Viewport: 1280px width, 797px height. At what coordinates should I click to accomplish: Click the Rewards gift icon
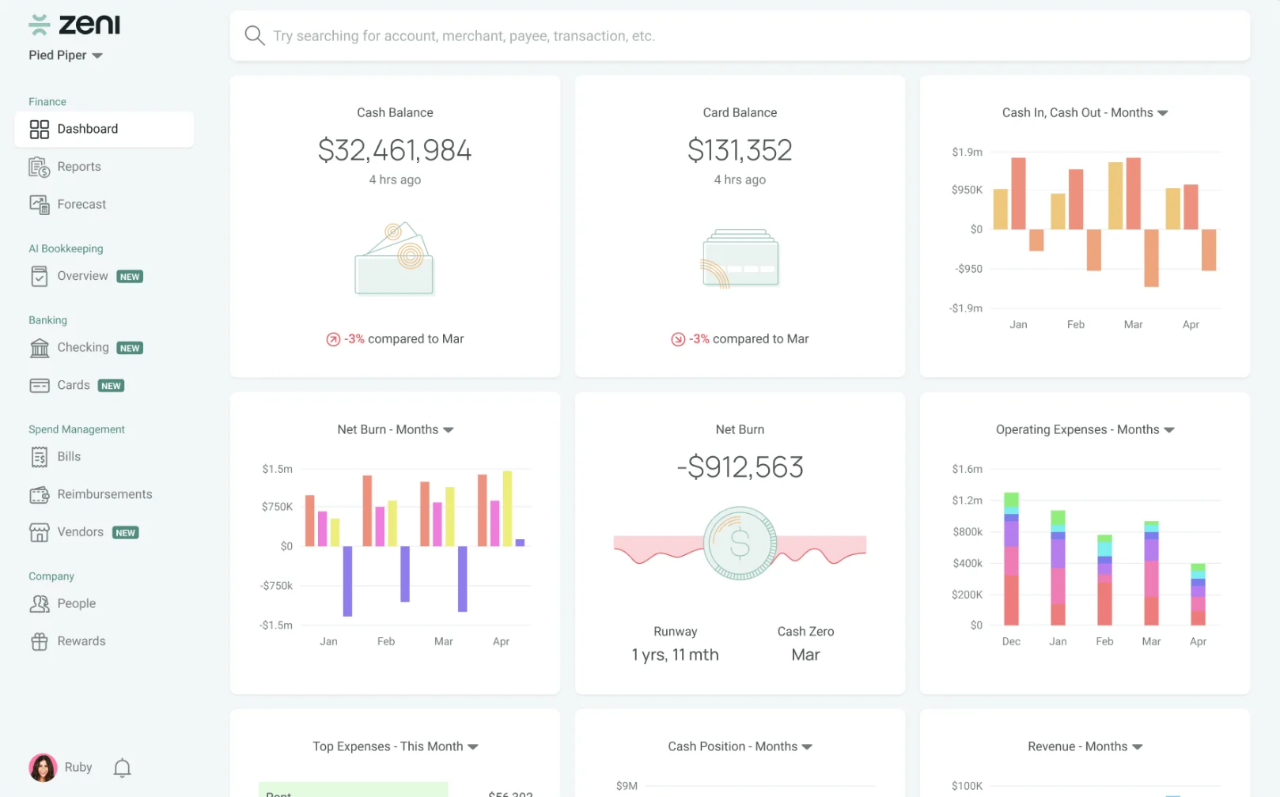(x=39, y=641)
